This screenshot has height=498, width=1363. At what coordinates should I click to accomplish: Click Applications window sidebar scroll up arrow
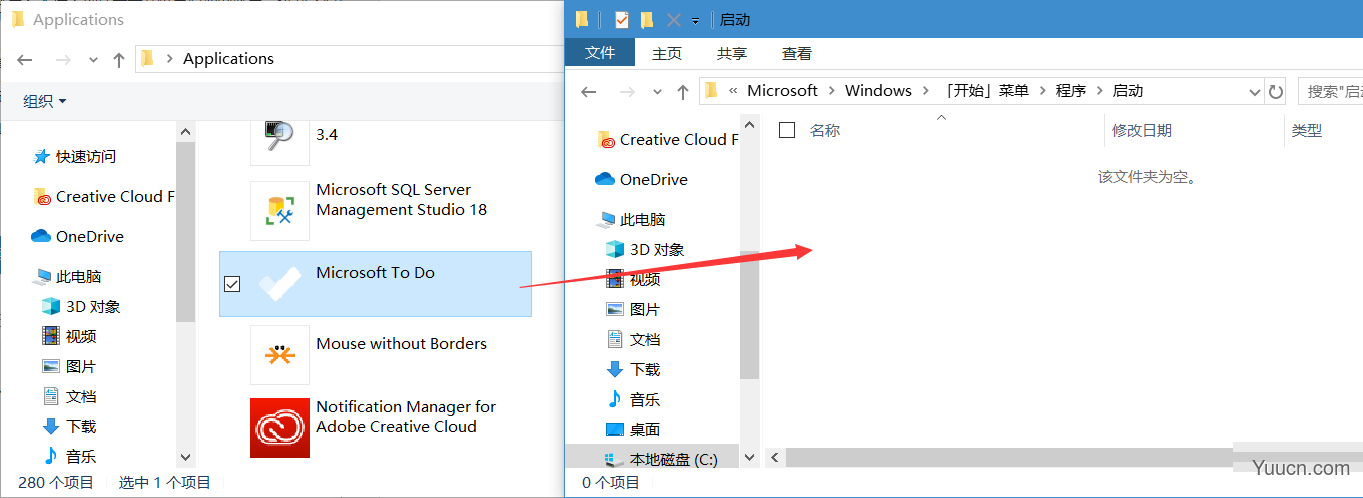click(185, 131)
